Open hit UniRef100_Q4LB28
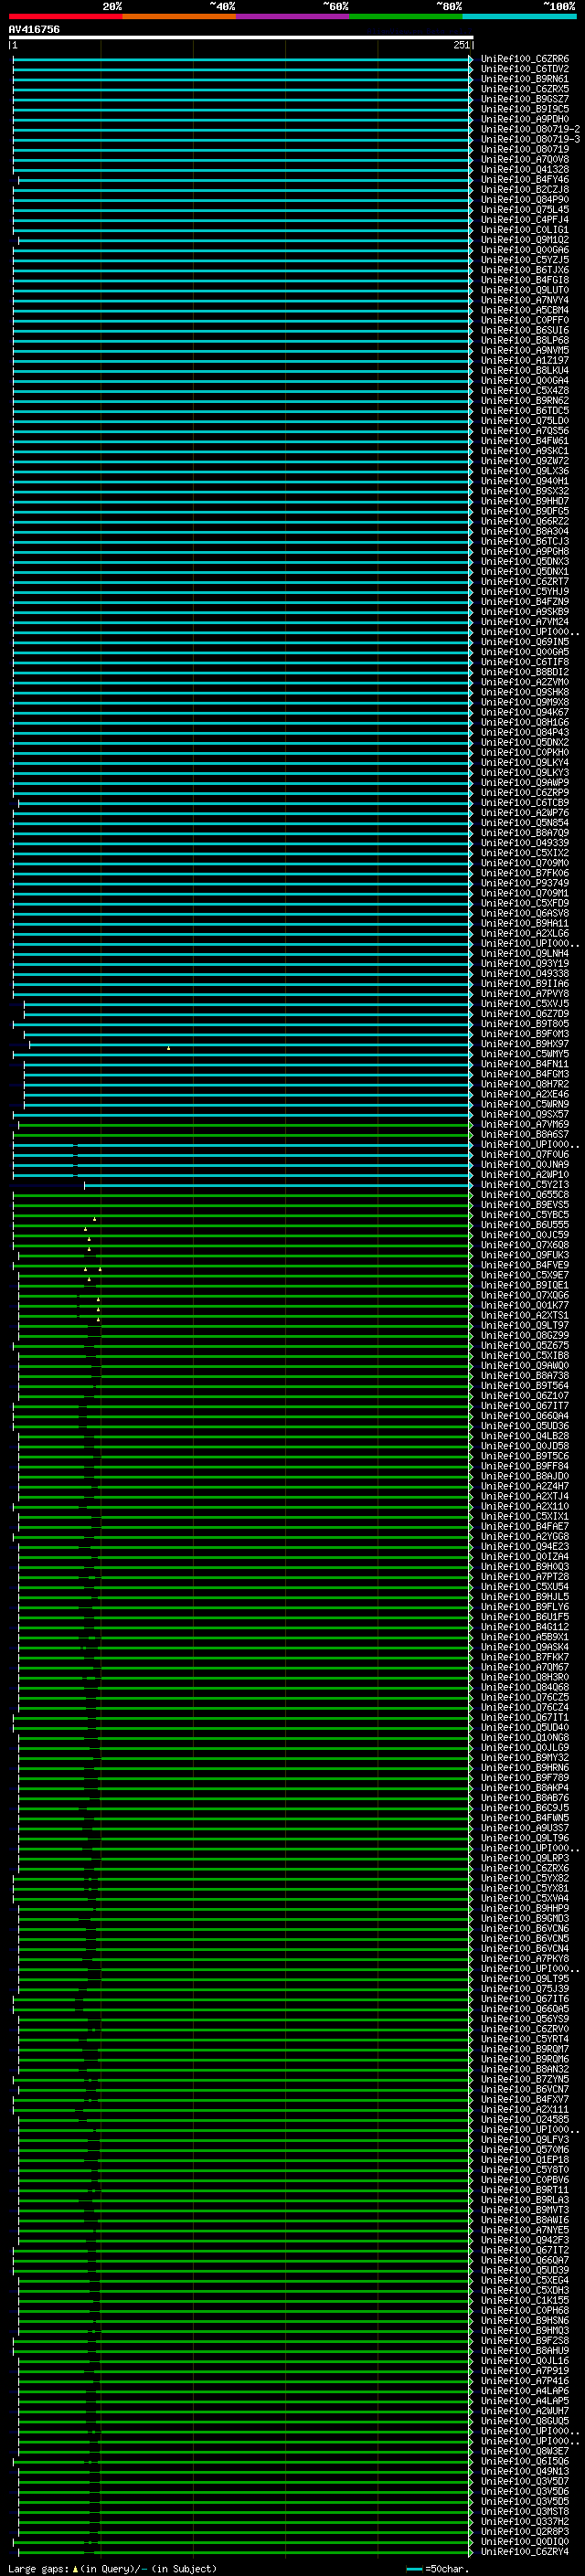This screenshot has height=2576, width=585. click(x=525, y=1436)
